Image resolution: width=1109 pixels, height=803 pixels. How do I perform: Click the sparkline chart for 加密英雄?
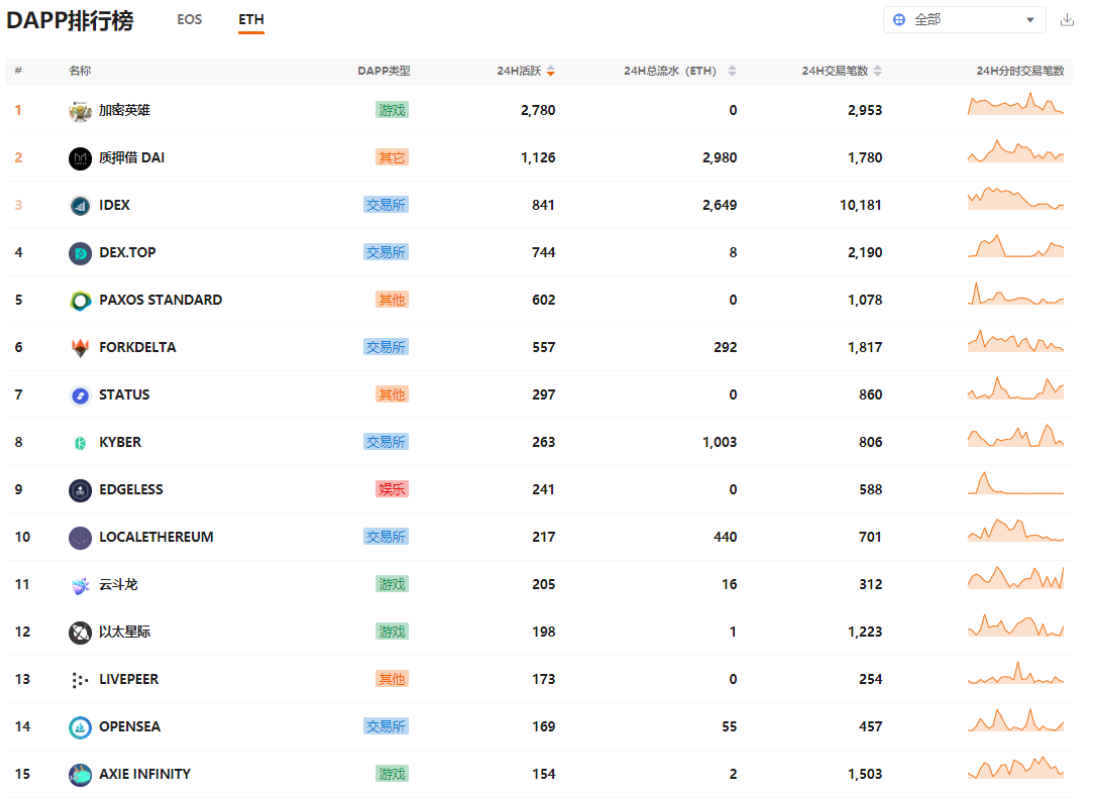1016,104
